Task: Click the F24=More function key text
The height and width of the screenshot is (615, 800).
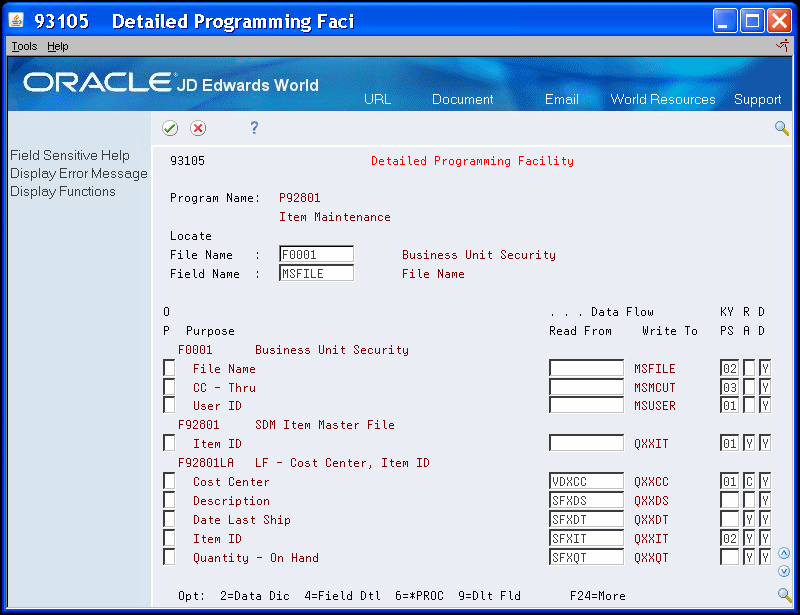Action: tap(597, 596)
